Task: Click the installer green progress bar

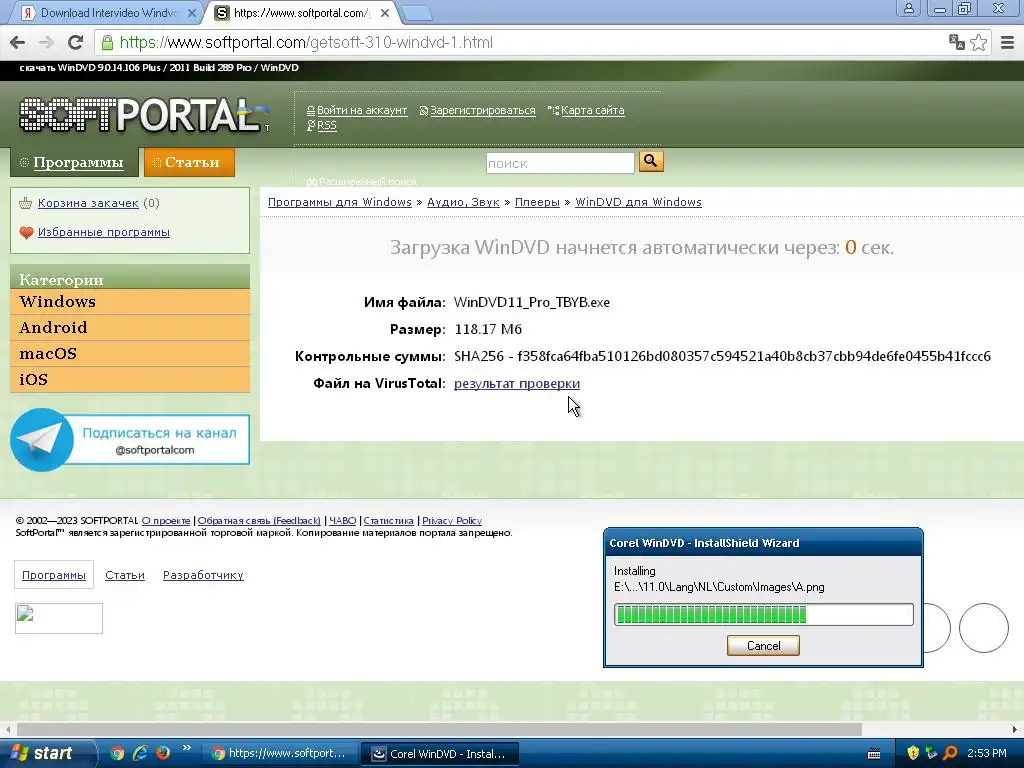Action: (x=763, y=615)
